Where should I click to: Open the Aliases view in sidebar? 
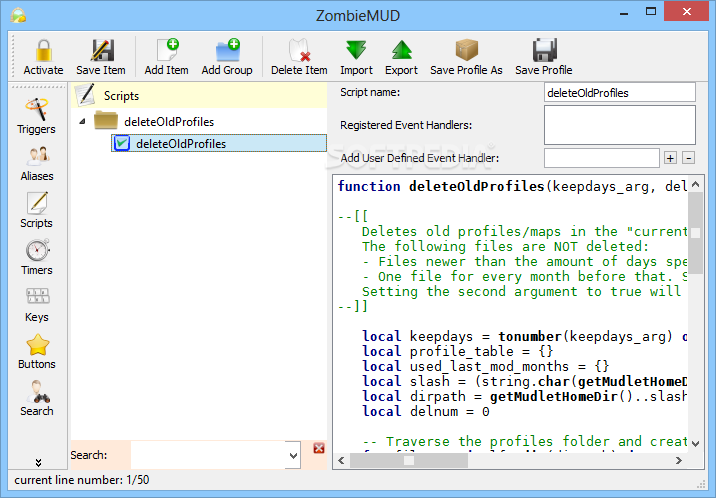(x=37, y=164)
